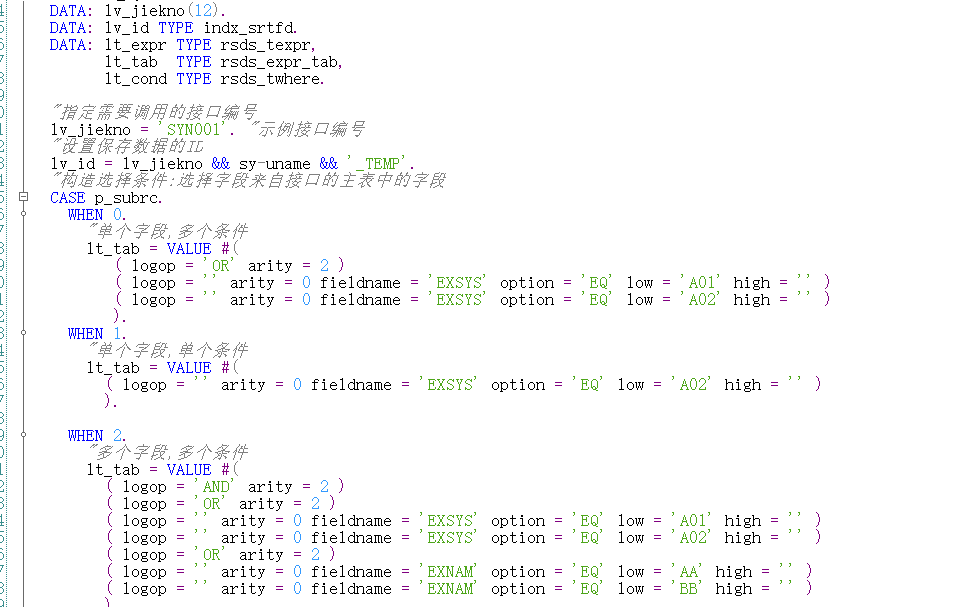
Task: Select the string literal '_TEMP'
Action: [x=378, y=164]
